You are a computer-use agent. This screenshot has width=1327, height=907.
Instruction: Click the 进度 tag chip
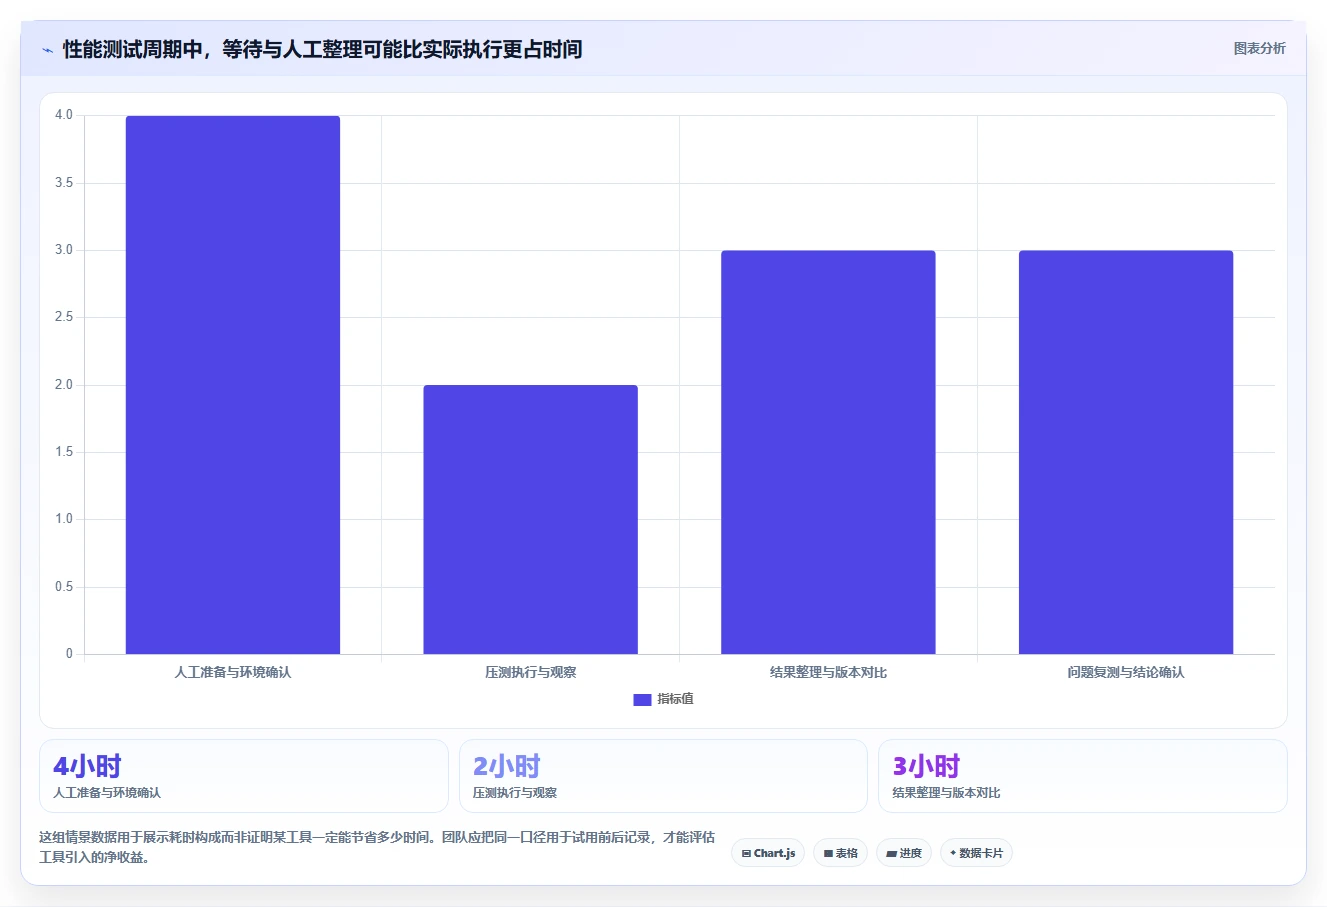(x=904, y=853)
